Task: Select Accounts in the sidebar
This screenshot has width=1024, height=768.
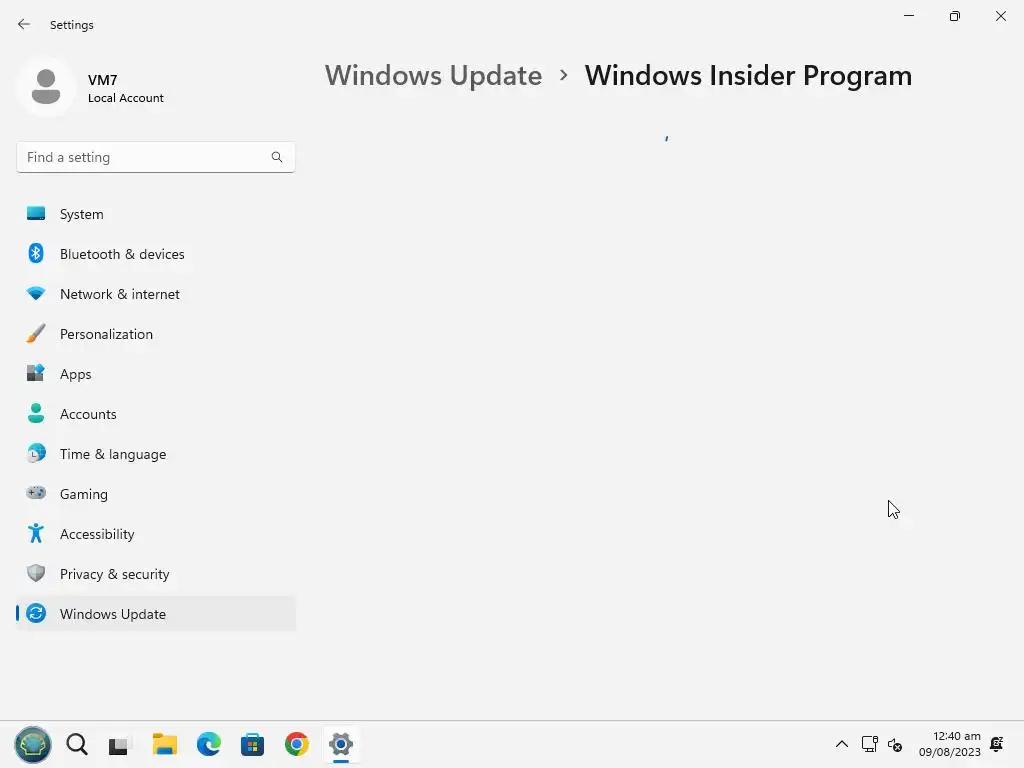Action: coord(155,414)
